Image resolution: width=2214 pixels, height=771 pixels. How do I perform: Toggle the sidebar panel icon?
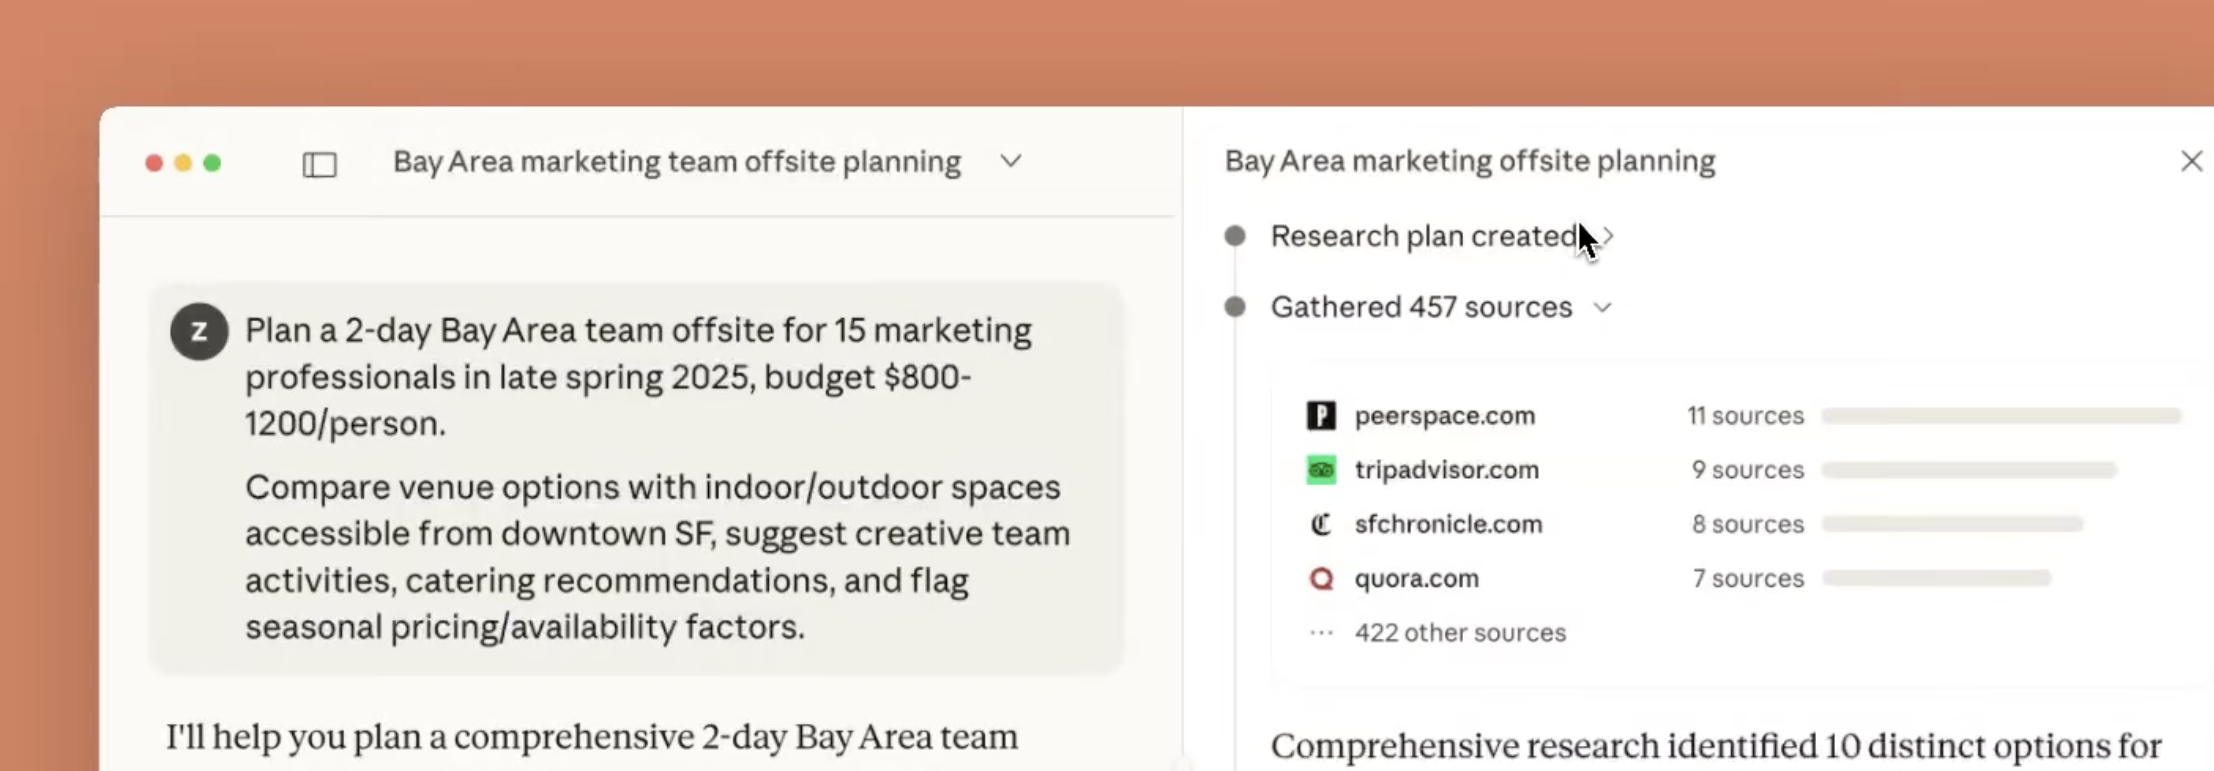point(319,164)
